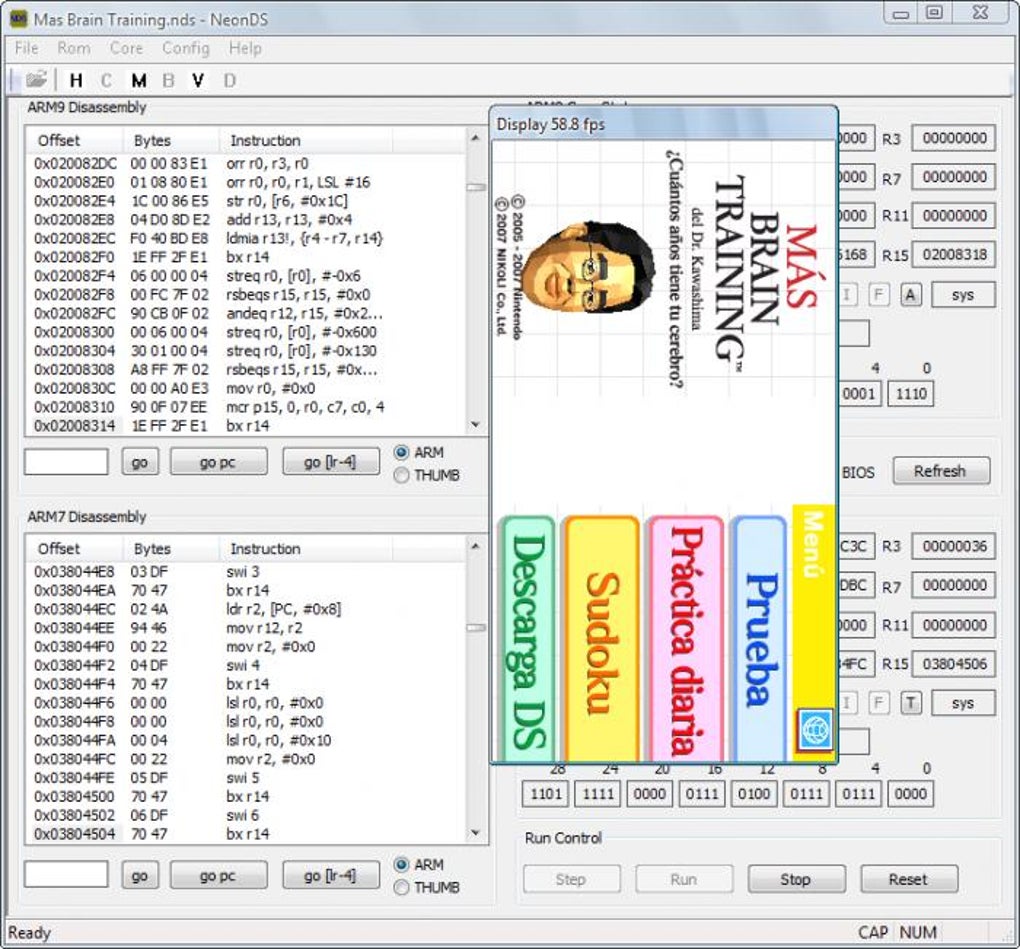This screenshot has width=1020, height=949.
Task: Click ARM7 disassembly scrollbar thumb
Action: coord(476,628)
